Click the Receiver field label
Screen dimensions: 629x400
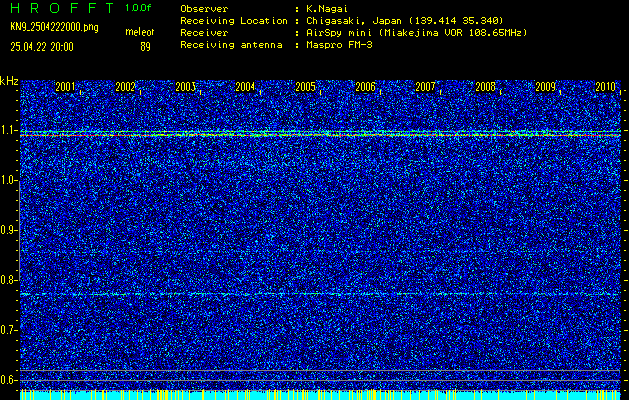tap(204, 32)
